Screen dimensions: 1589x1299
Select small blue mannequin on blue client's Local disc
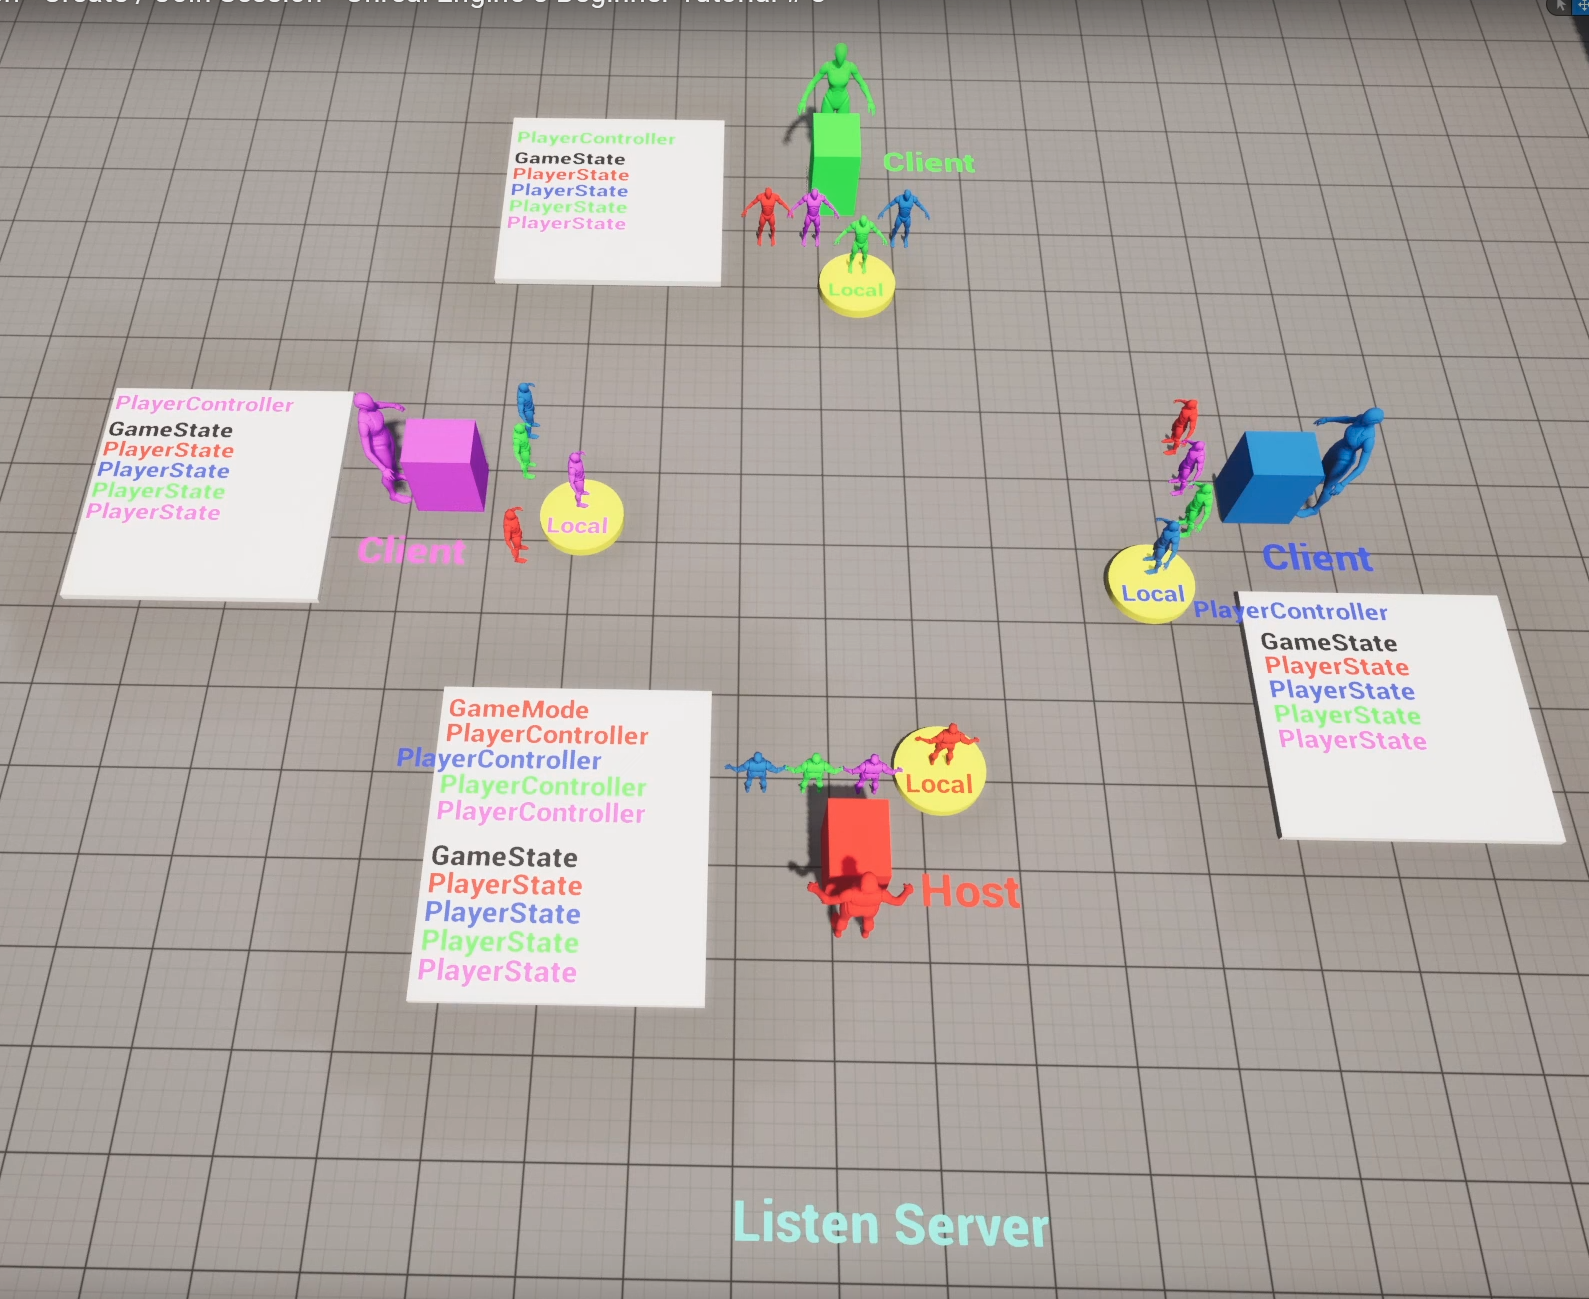[1166, 543]
